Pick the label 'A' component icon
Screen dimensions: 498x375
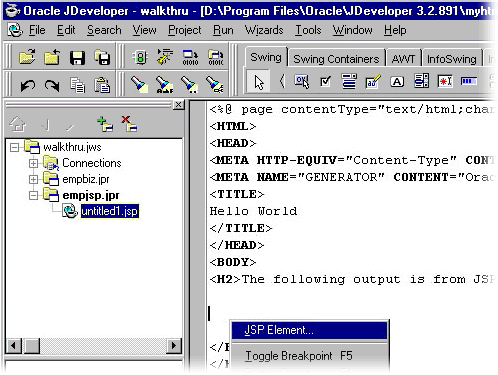tap(397, 82)
